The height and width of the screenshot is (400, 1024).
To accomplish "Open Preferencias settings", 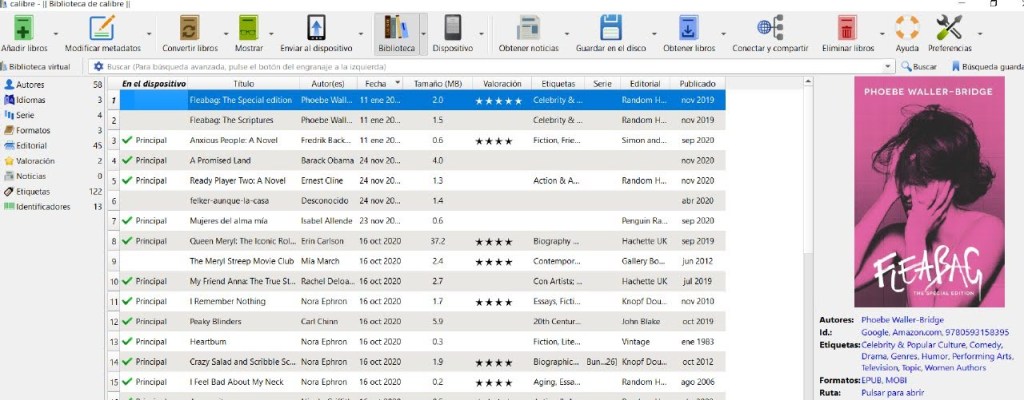I will coord(948,28).
